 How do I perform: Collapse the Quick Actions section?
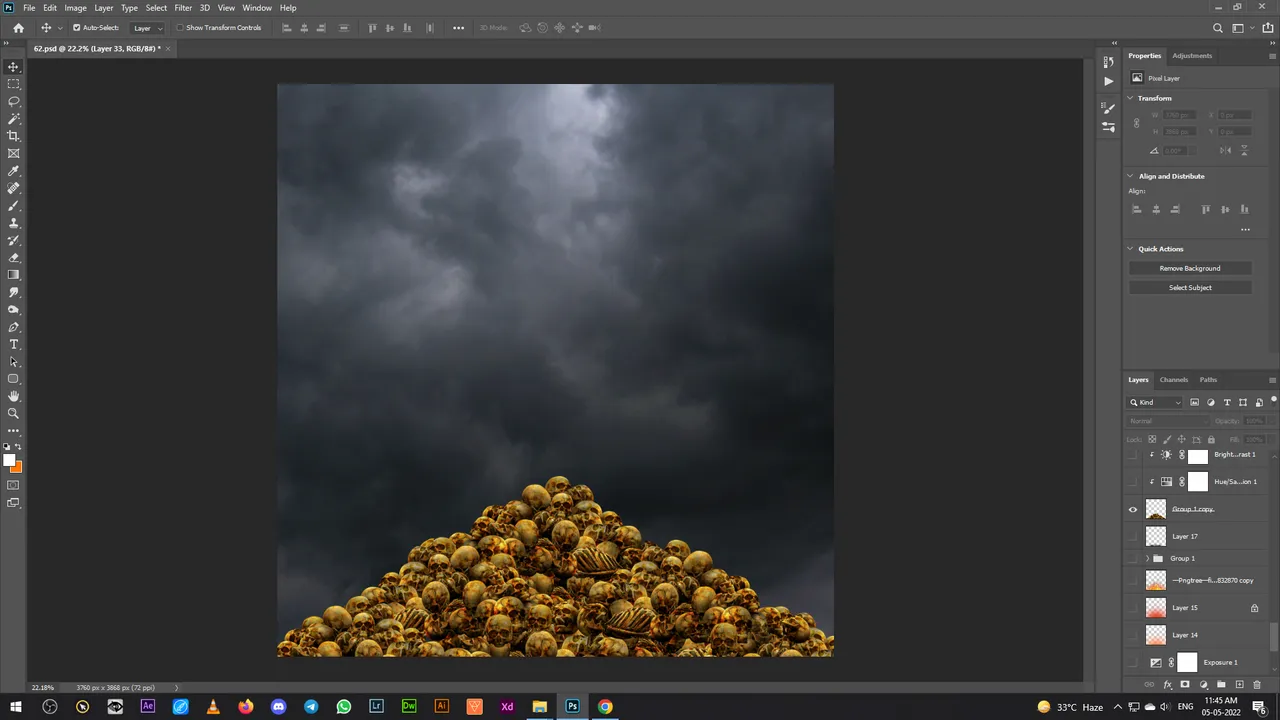(1131, 249)
